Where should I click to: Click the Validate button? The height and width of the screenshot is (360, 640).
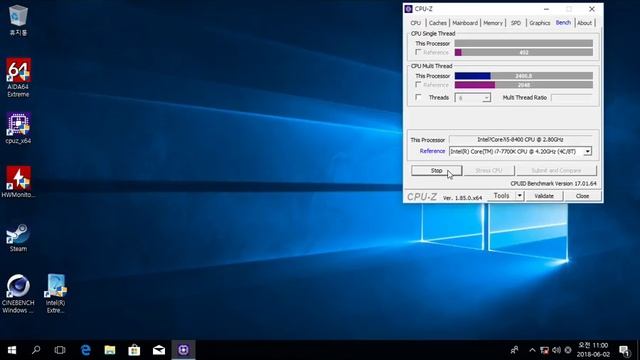click(544, 196)
